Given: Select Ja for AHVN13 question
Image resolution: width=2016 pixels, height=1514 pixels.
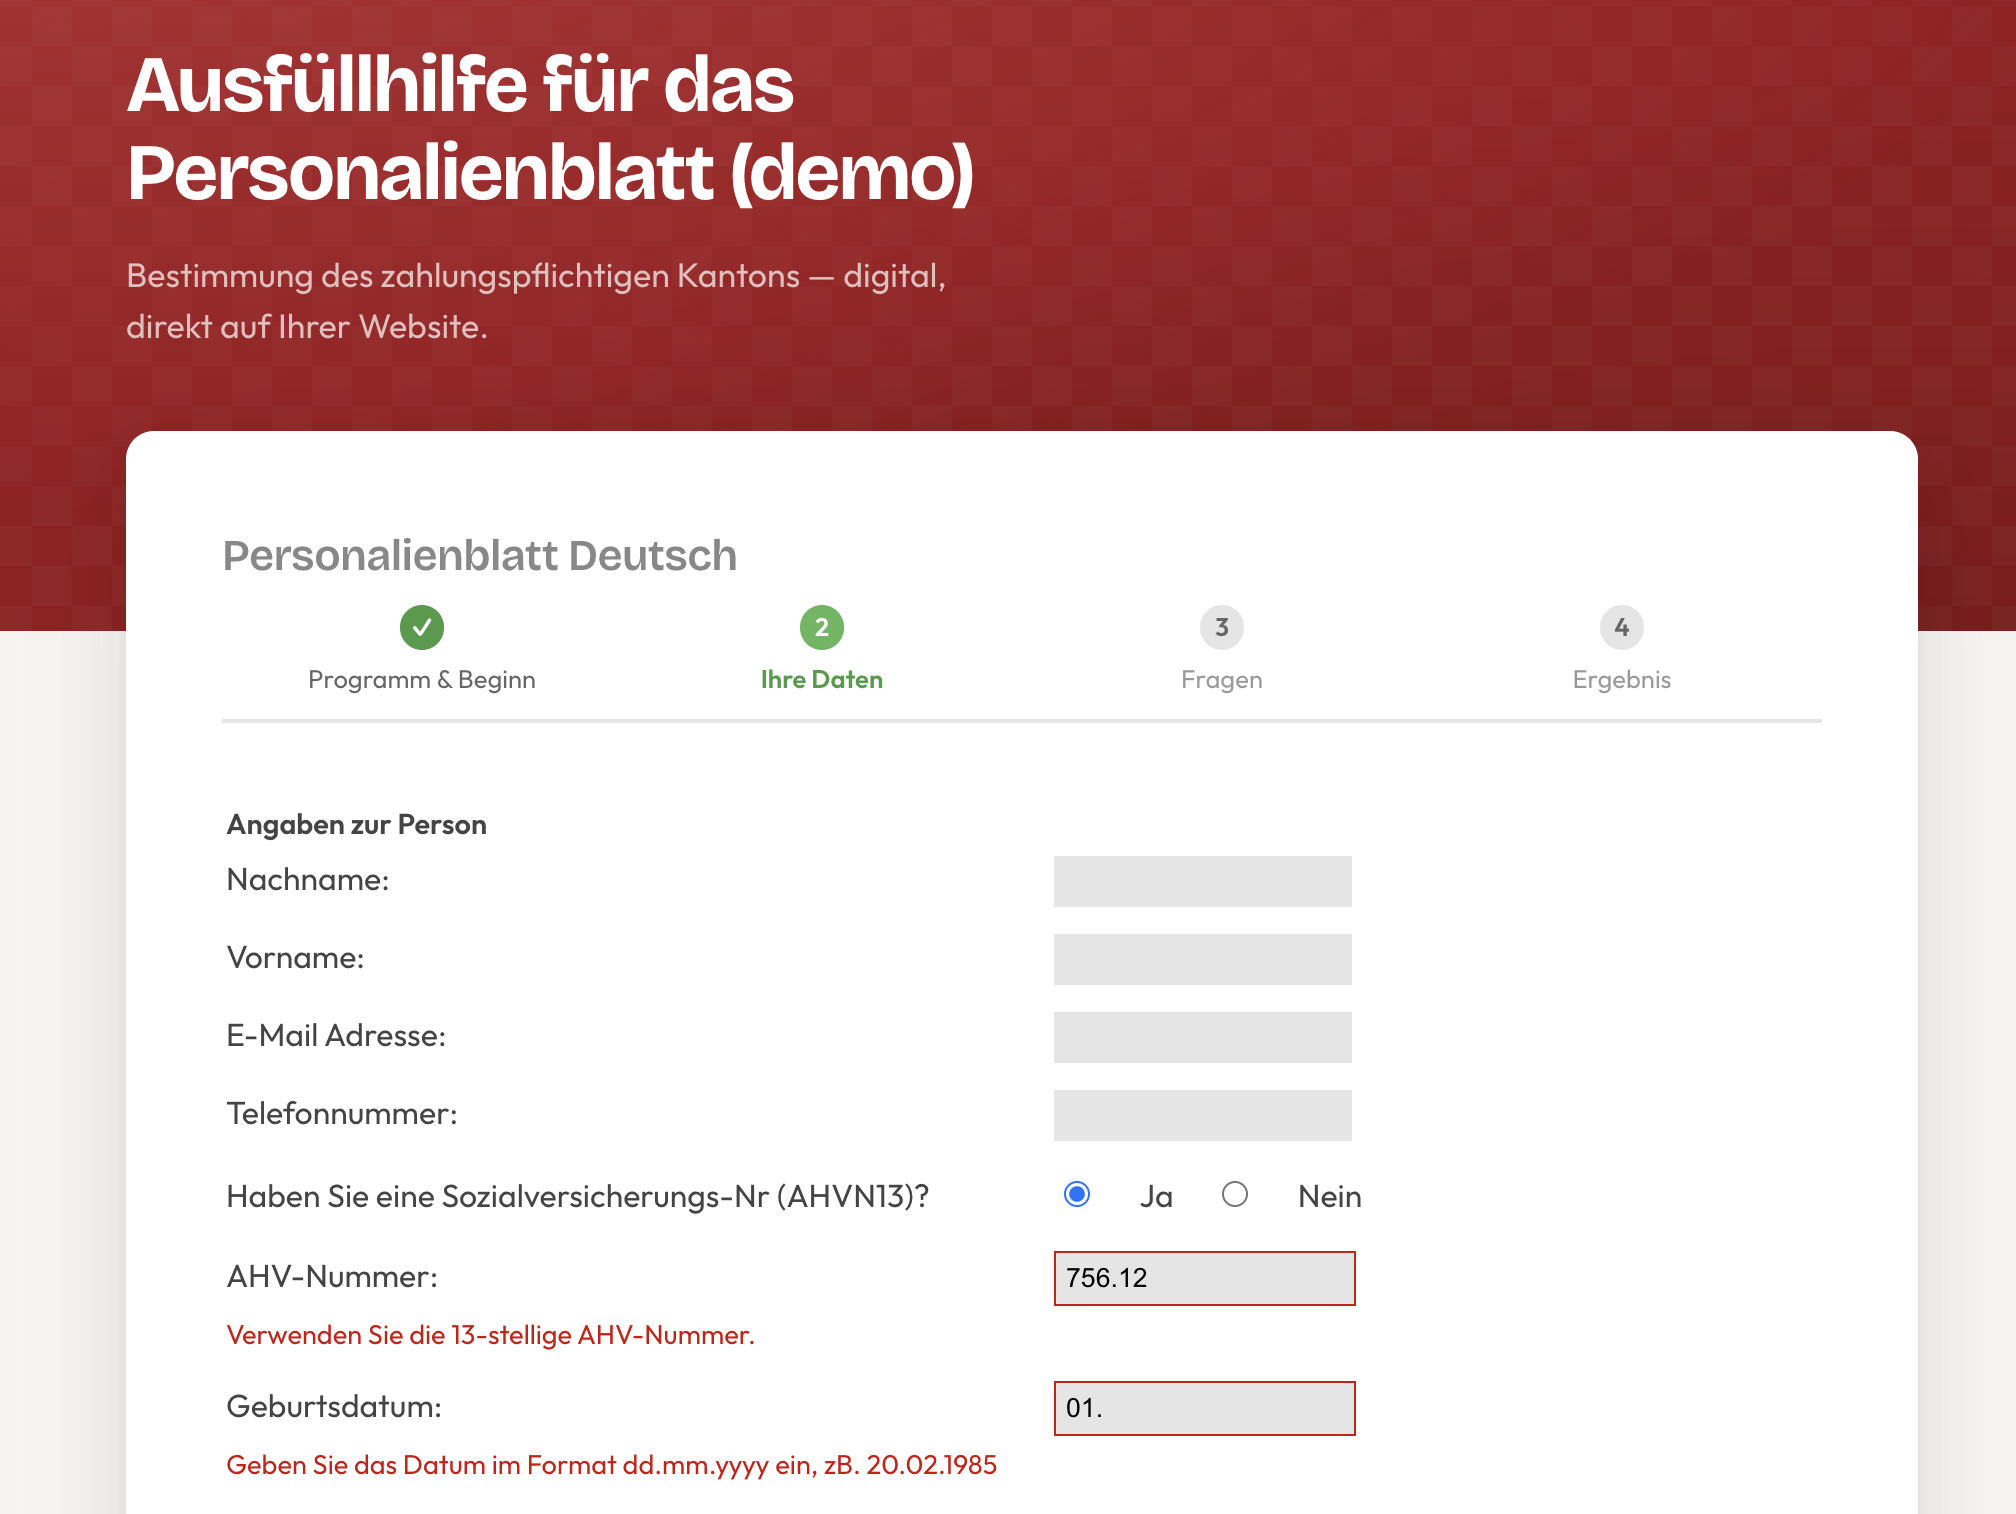Looking at the screenshot, I should point(1077,1195).
